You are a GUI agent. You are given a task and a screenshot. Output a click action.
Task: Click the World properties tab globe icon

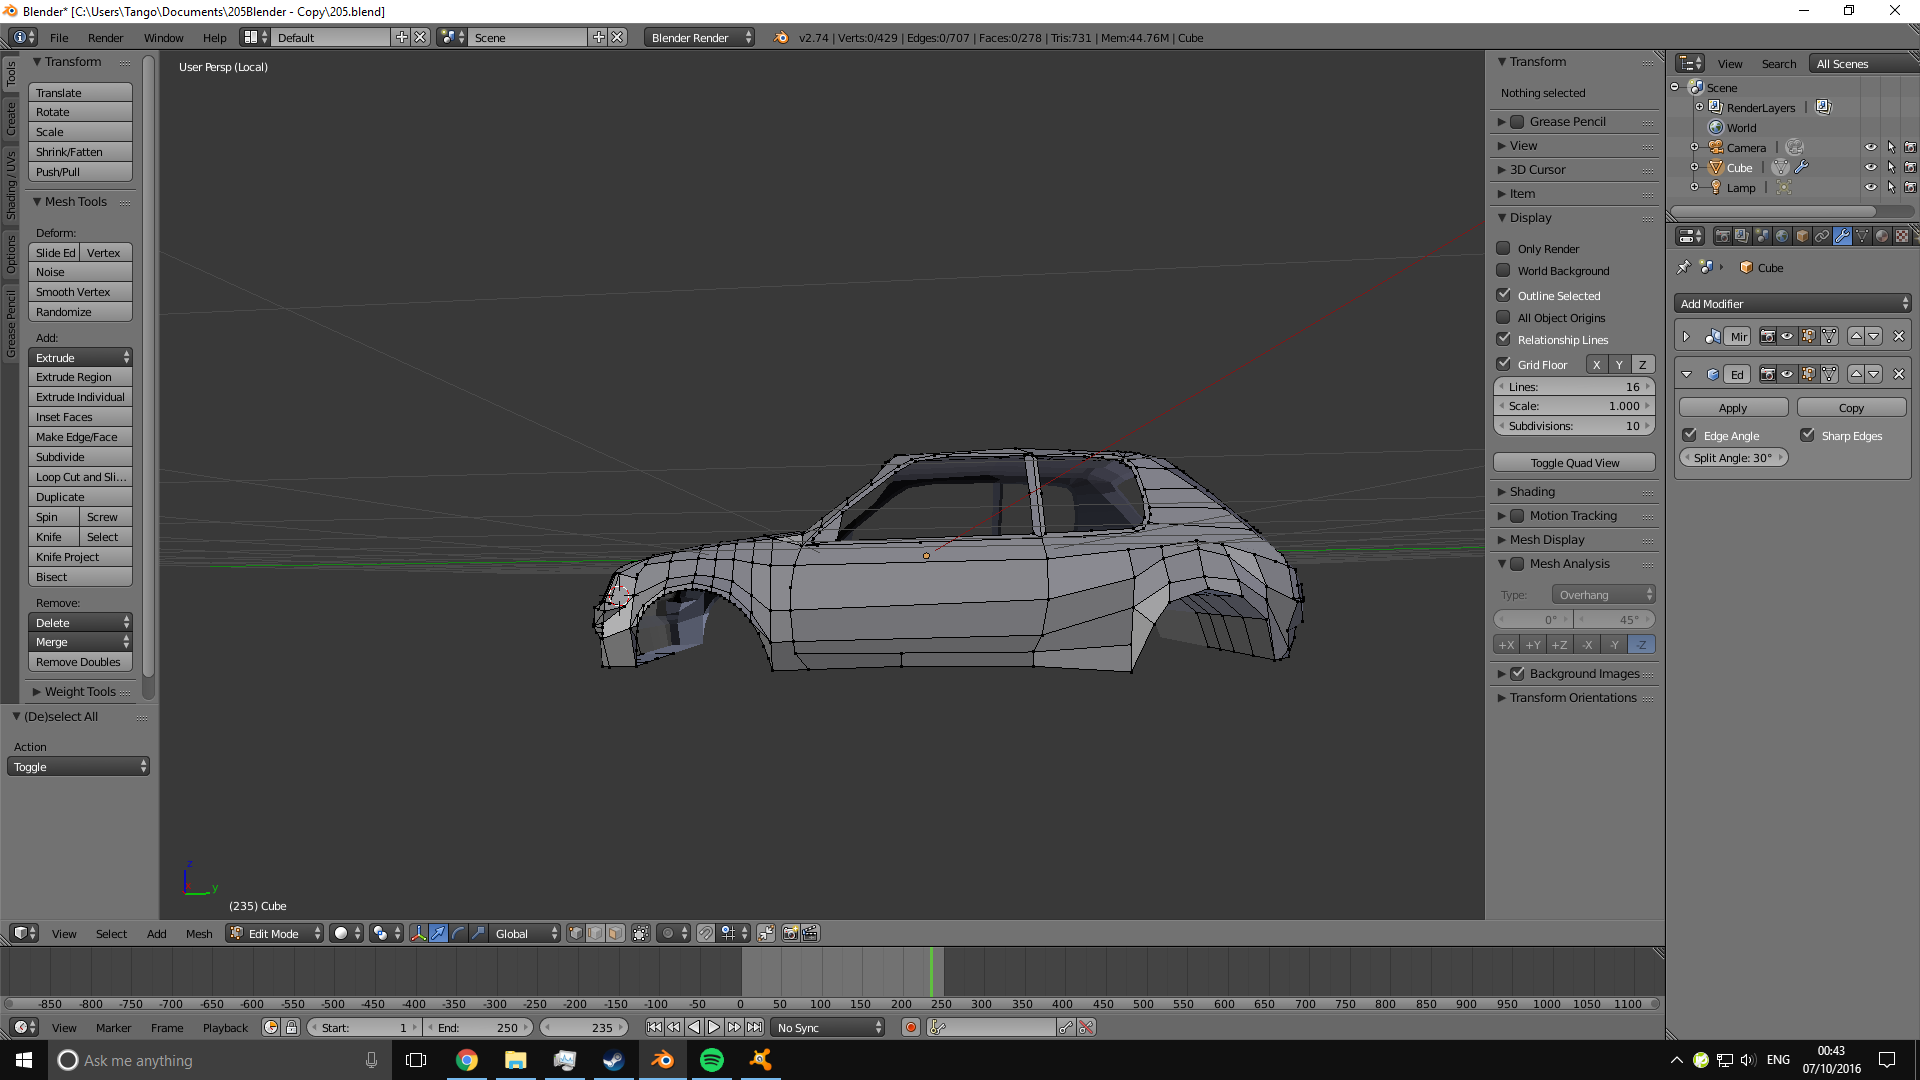click(x=1782, y=236)
